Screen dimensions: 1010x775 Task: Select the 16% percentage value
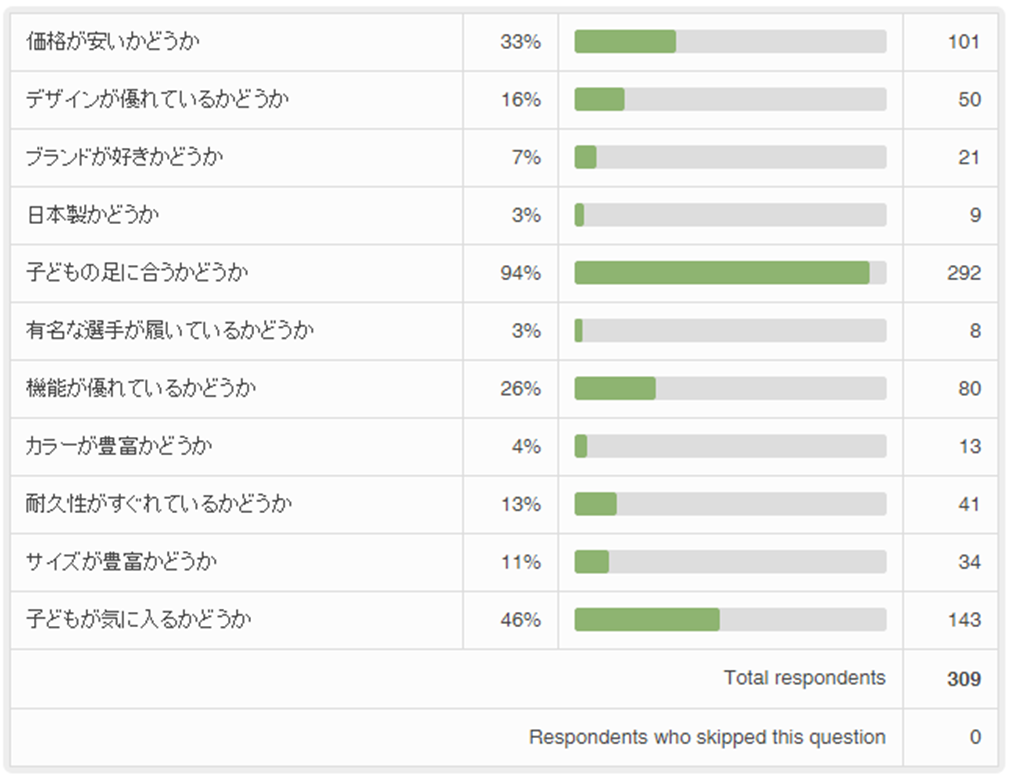point(520,100)
